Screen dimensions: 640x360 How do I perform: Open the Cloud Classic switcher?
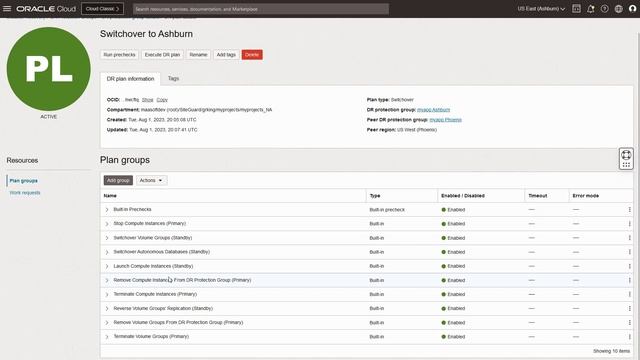102,9
